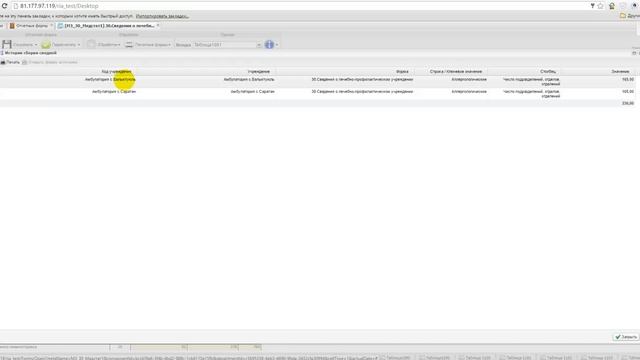This screenshot has height=360, width=640.
Task: Click the totals value cell below the Значение column
Action: 628,103
